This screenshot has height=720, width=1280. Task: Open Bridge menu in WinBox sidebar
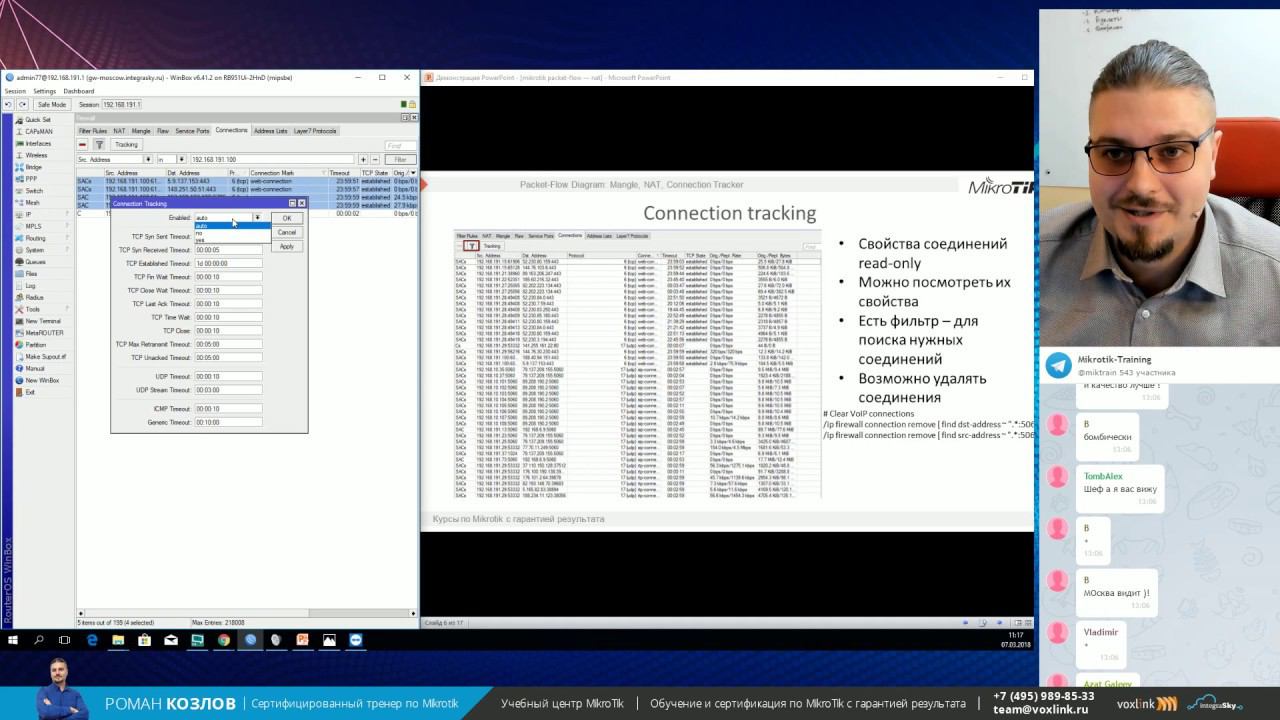33,167
